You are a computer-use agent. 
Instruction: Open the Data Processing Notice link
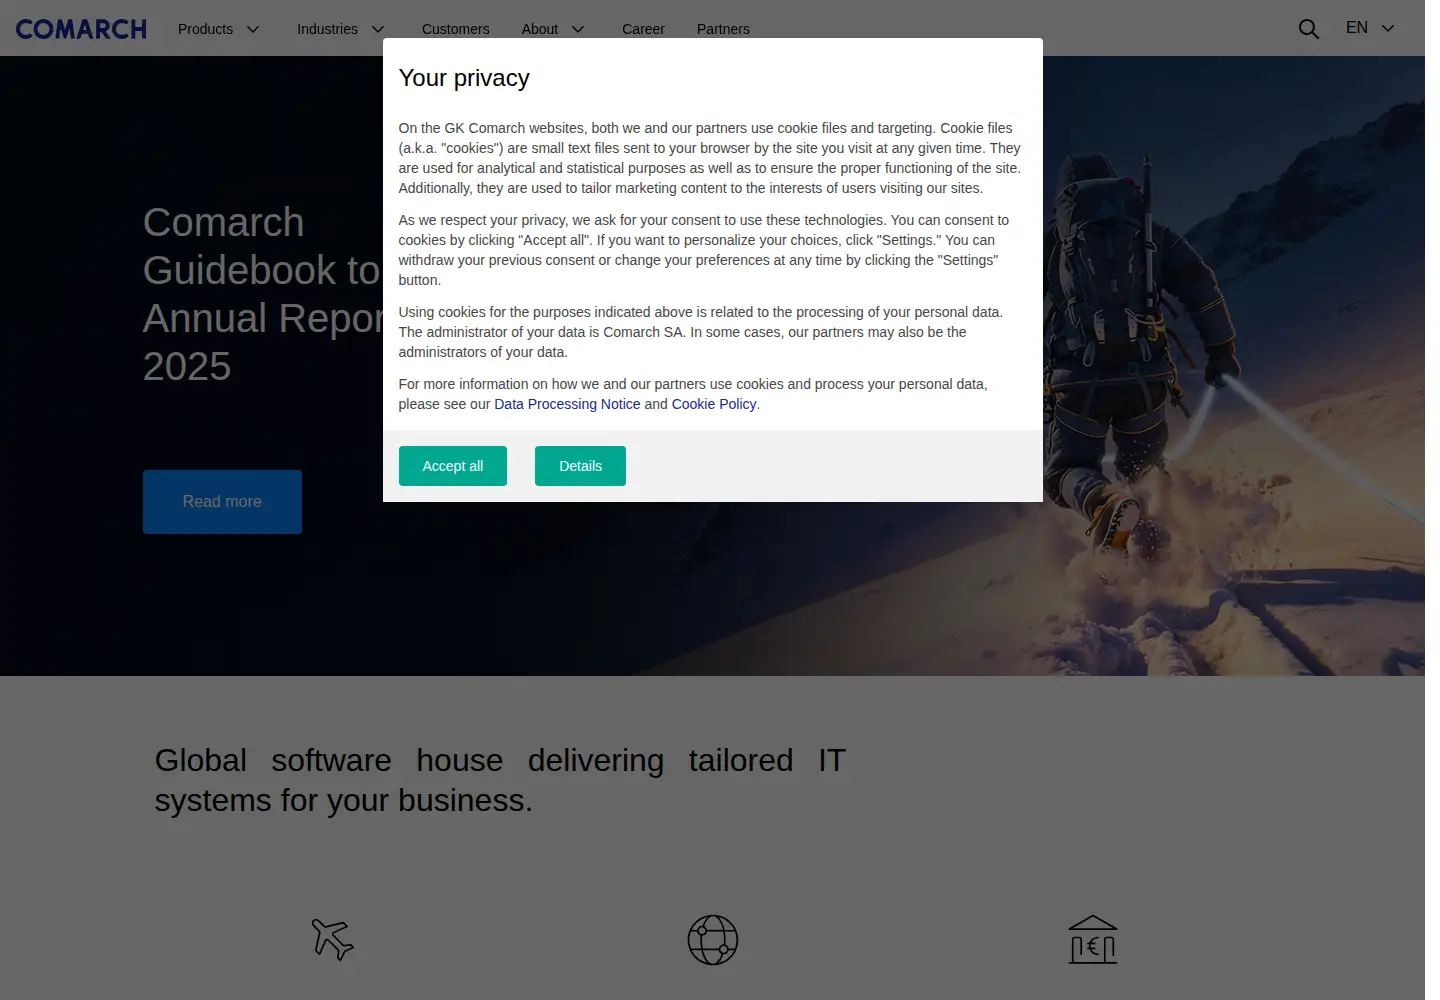pyautogui.click(x=567, y=404)
